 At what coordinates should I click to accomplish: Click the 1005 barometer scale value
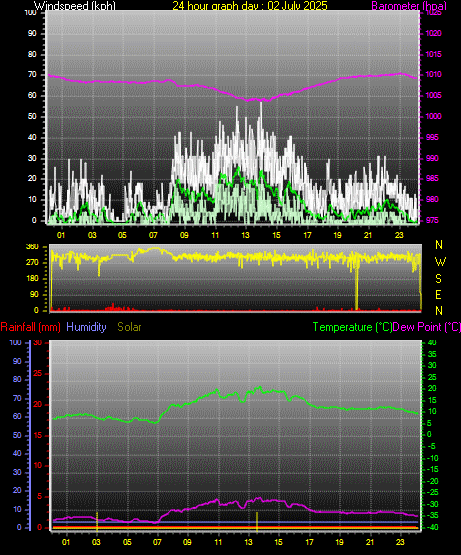click(433, 95)
